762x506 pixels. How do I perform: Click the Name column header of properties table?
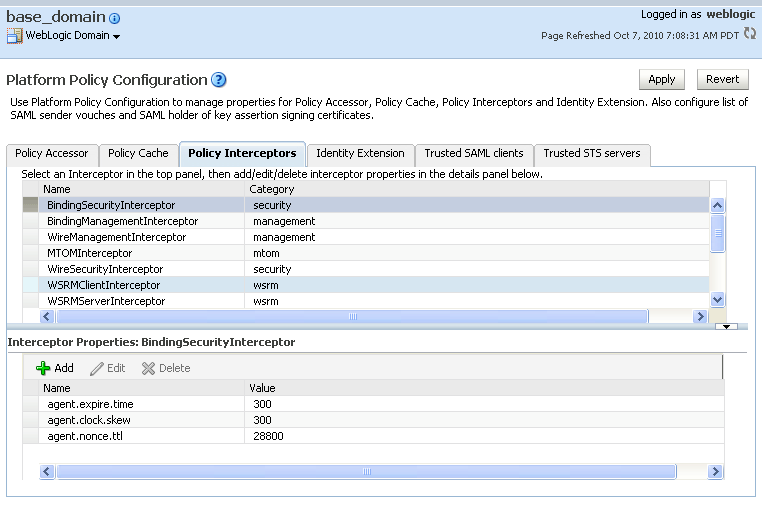coord(141,388)
